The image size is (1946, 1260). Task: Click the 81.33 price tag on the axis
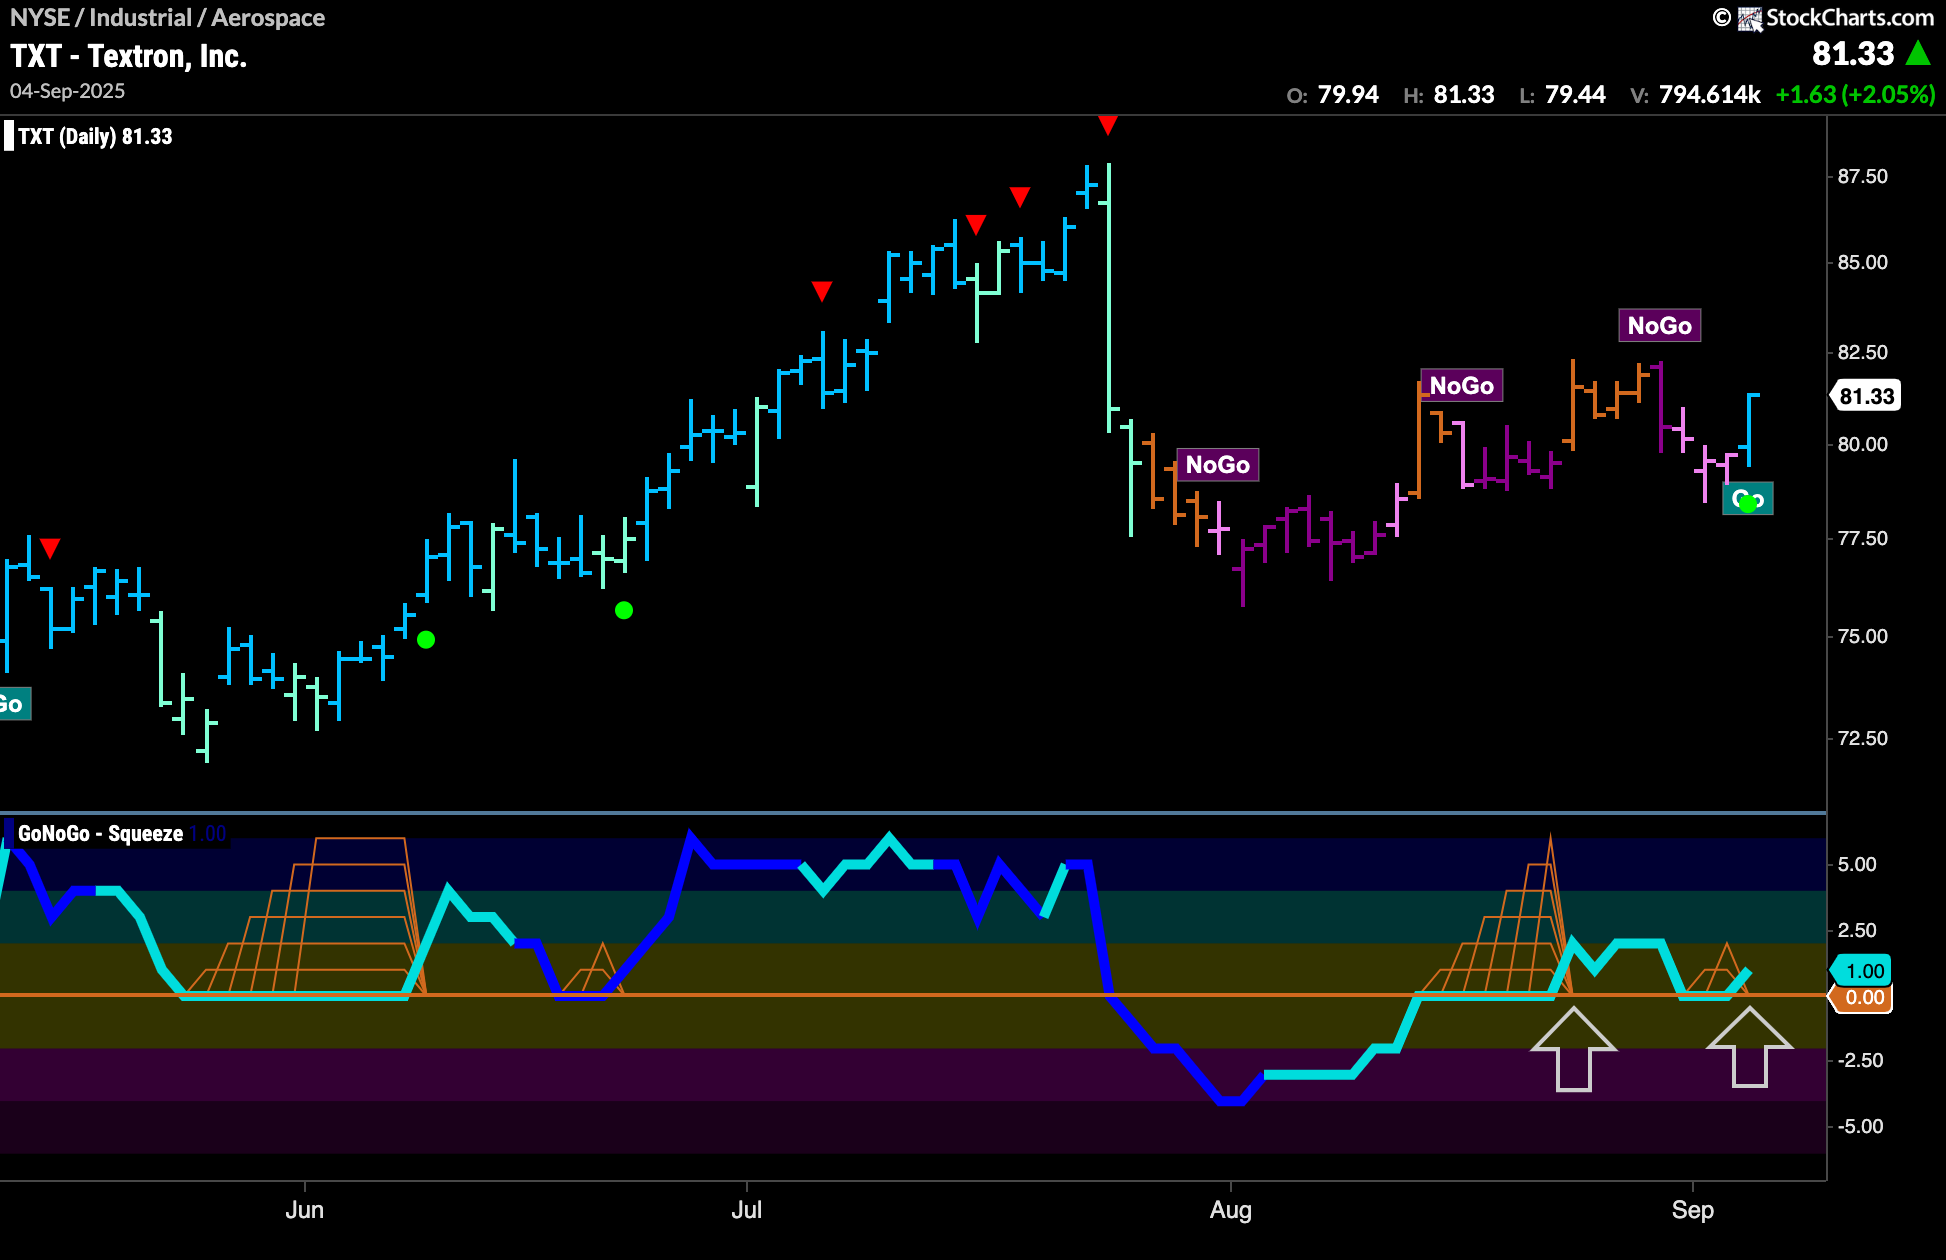[x=1866, y=396]
